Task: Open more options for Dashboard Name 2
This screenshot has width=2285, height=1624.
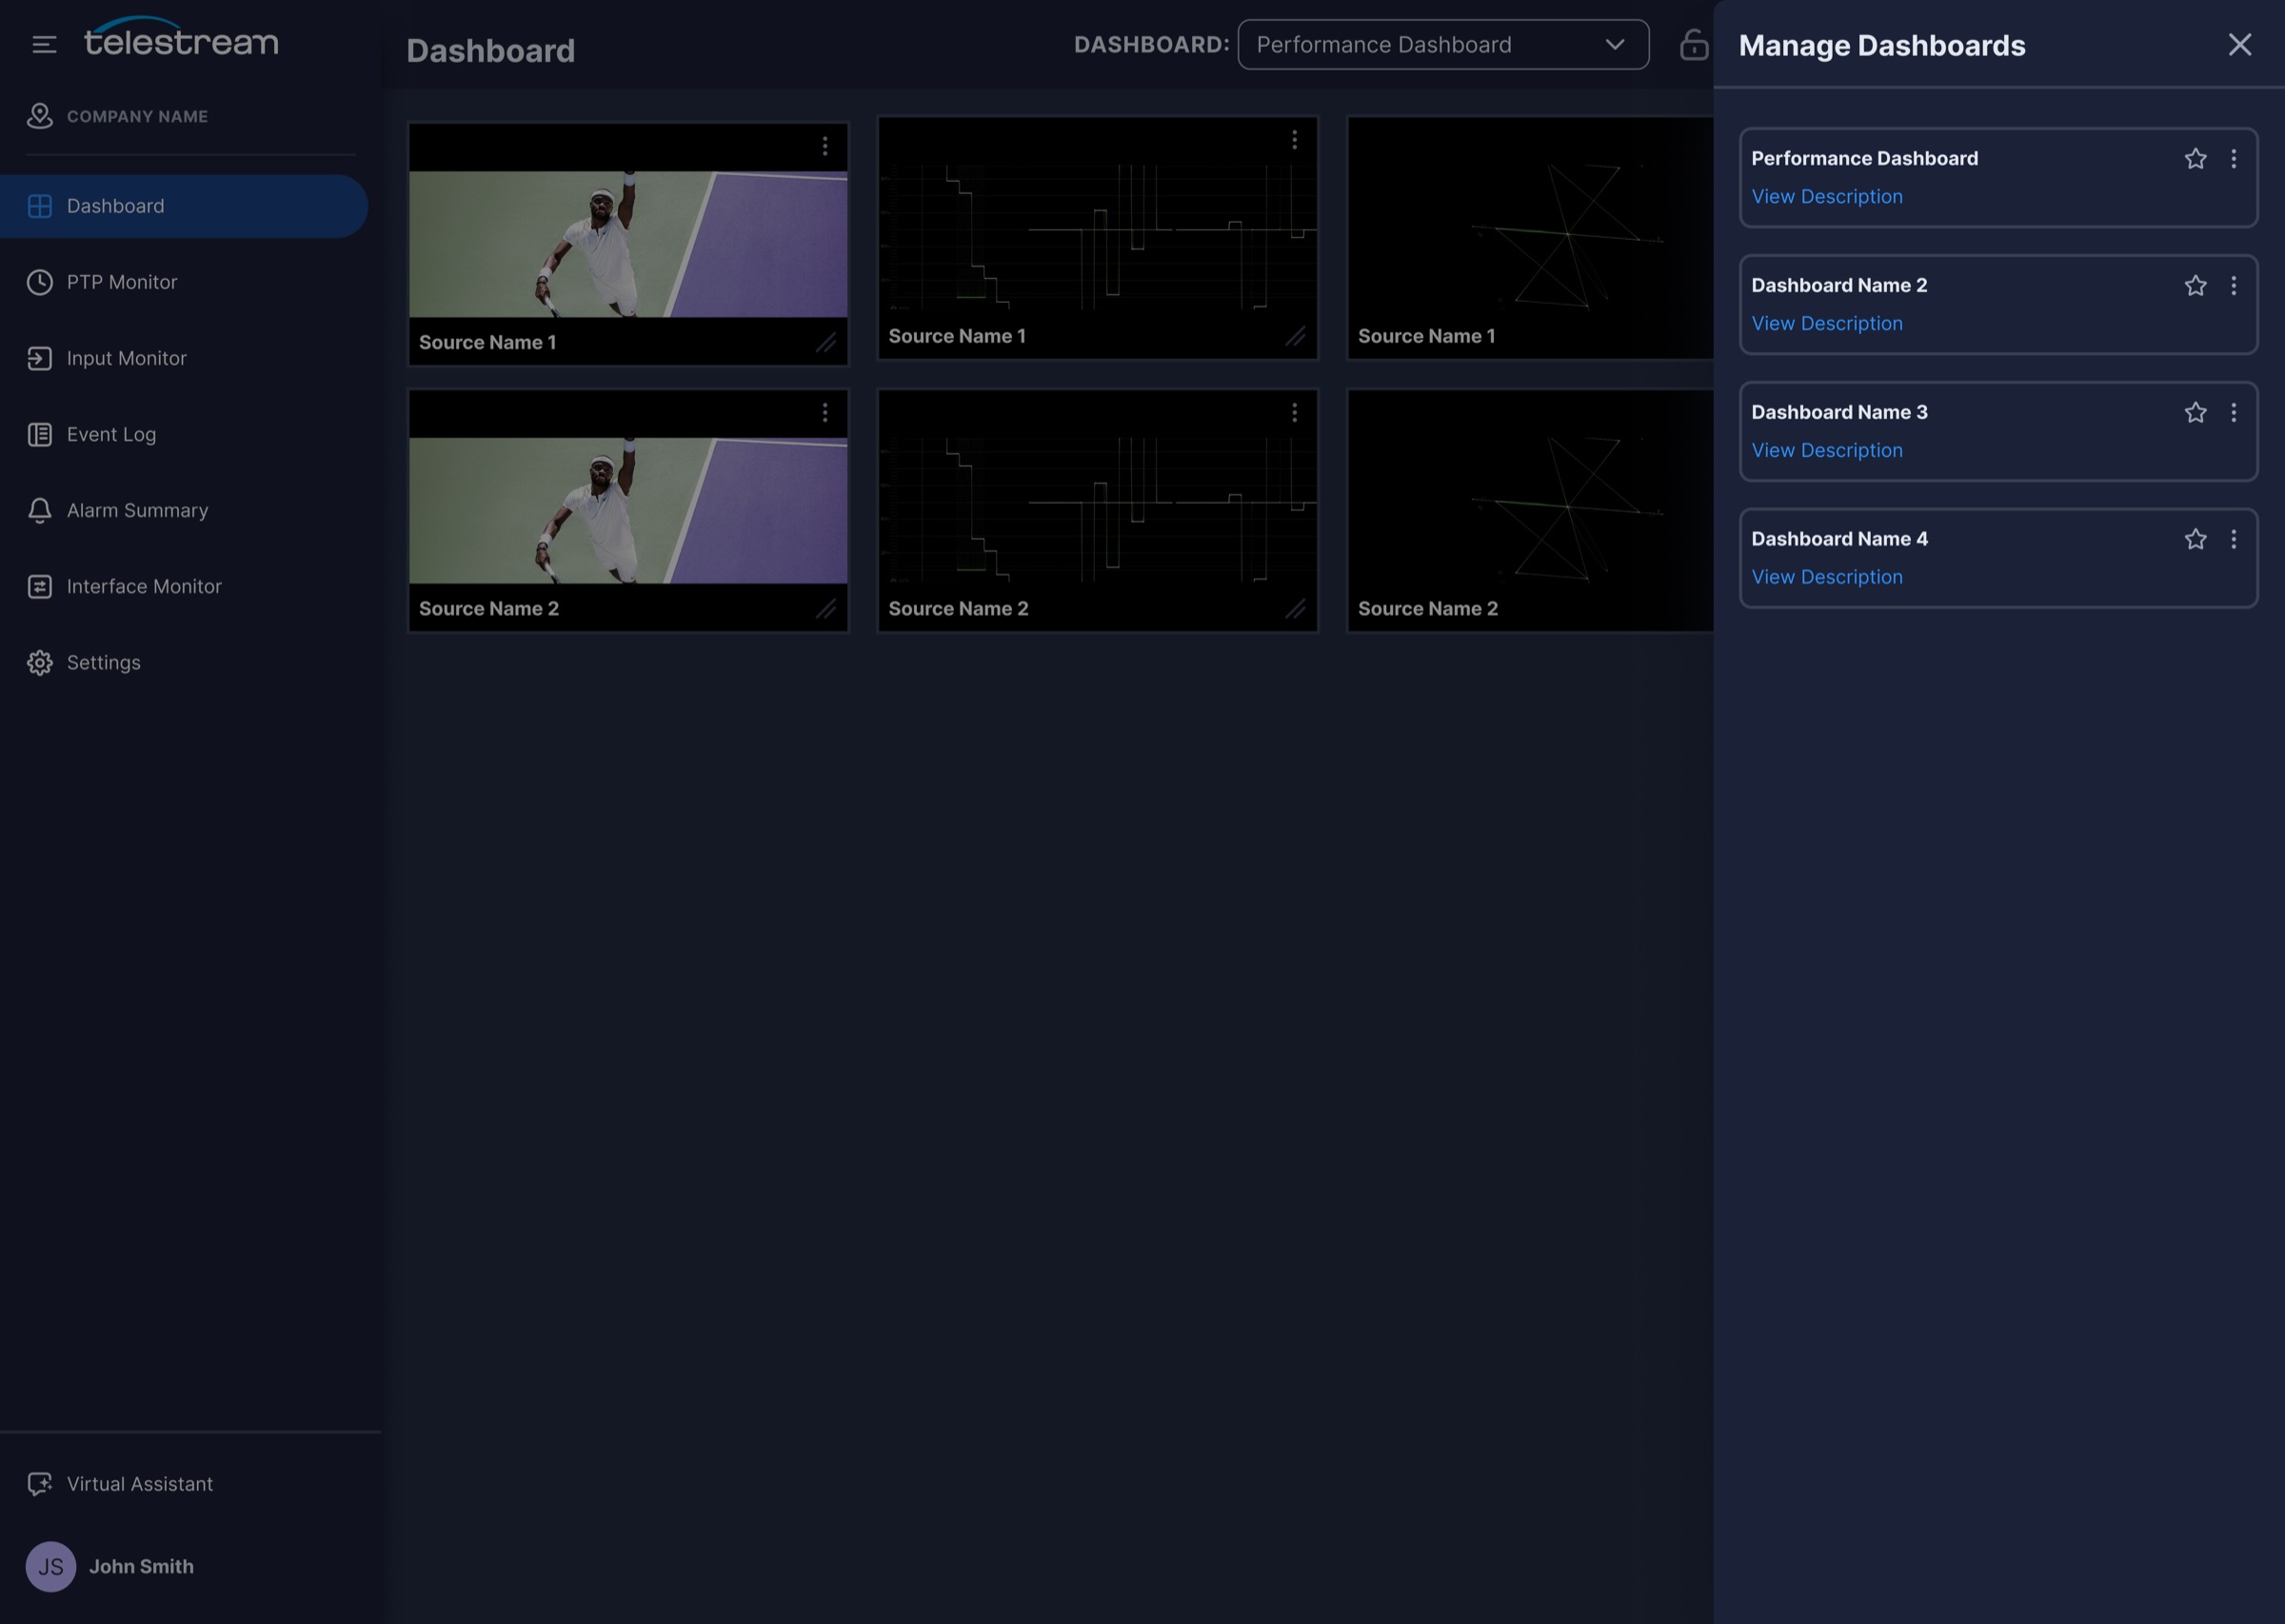Action: 2233,286
